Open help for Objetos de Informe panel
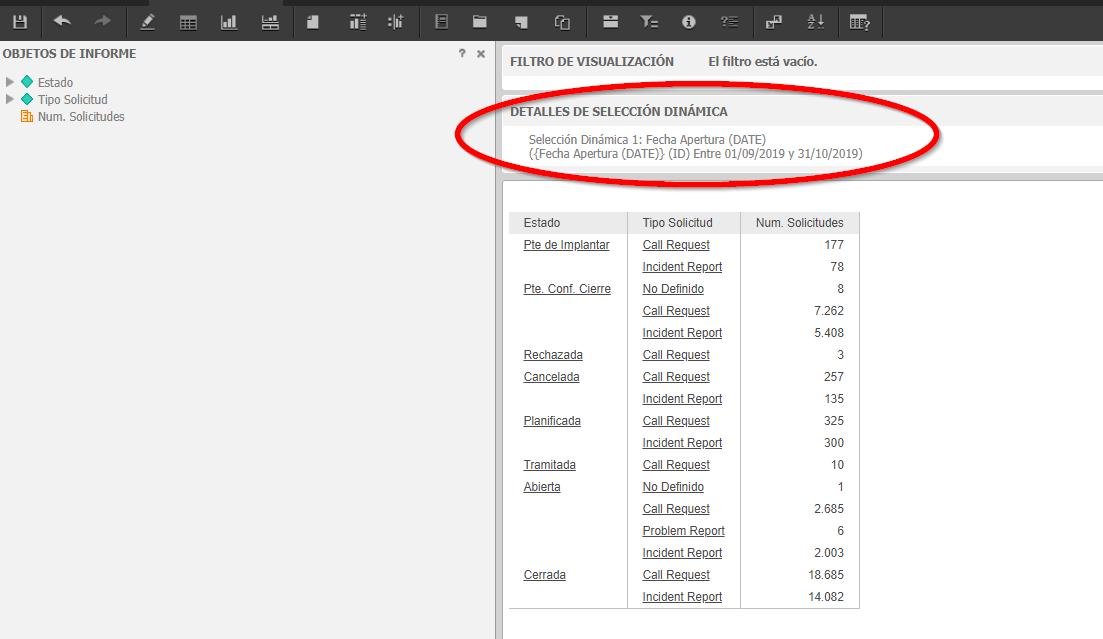 [x=461, y=53]
